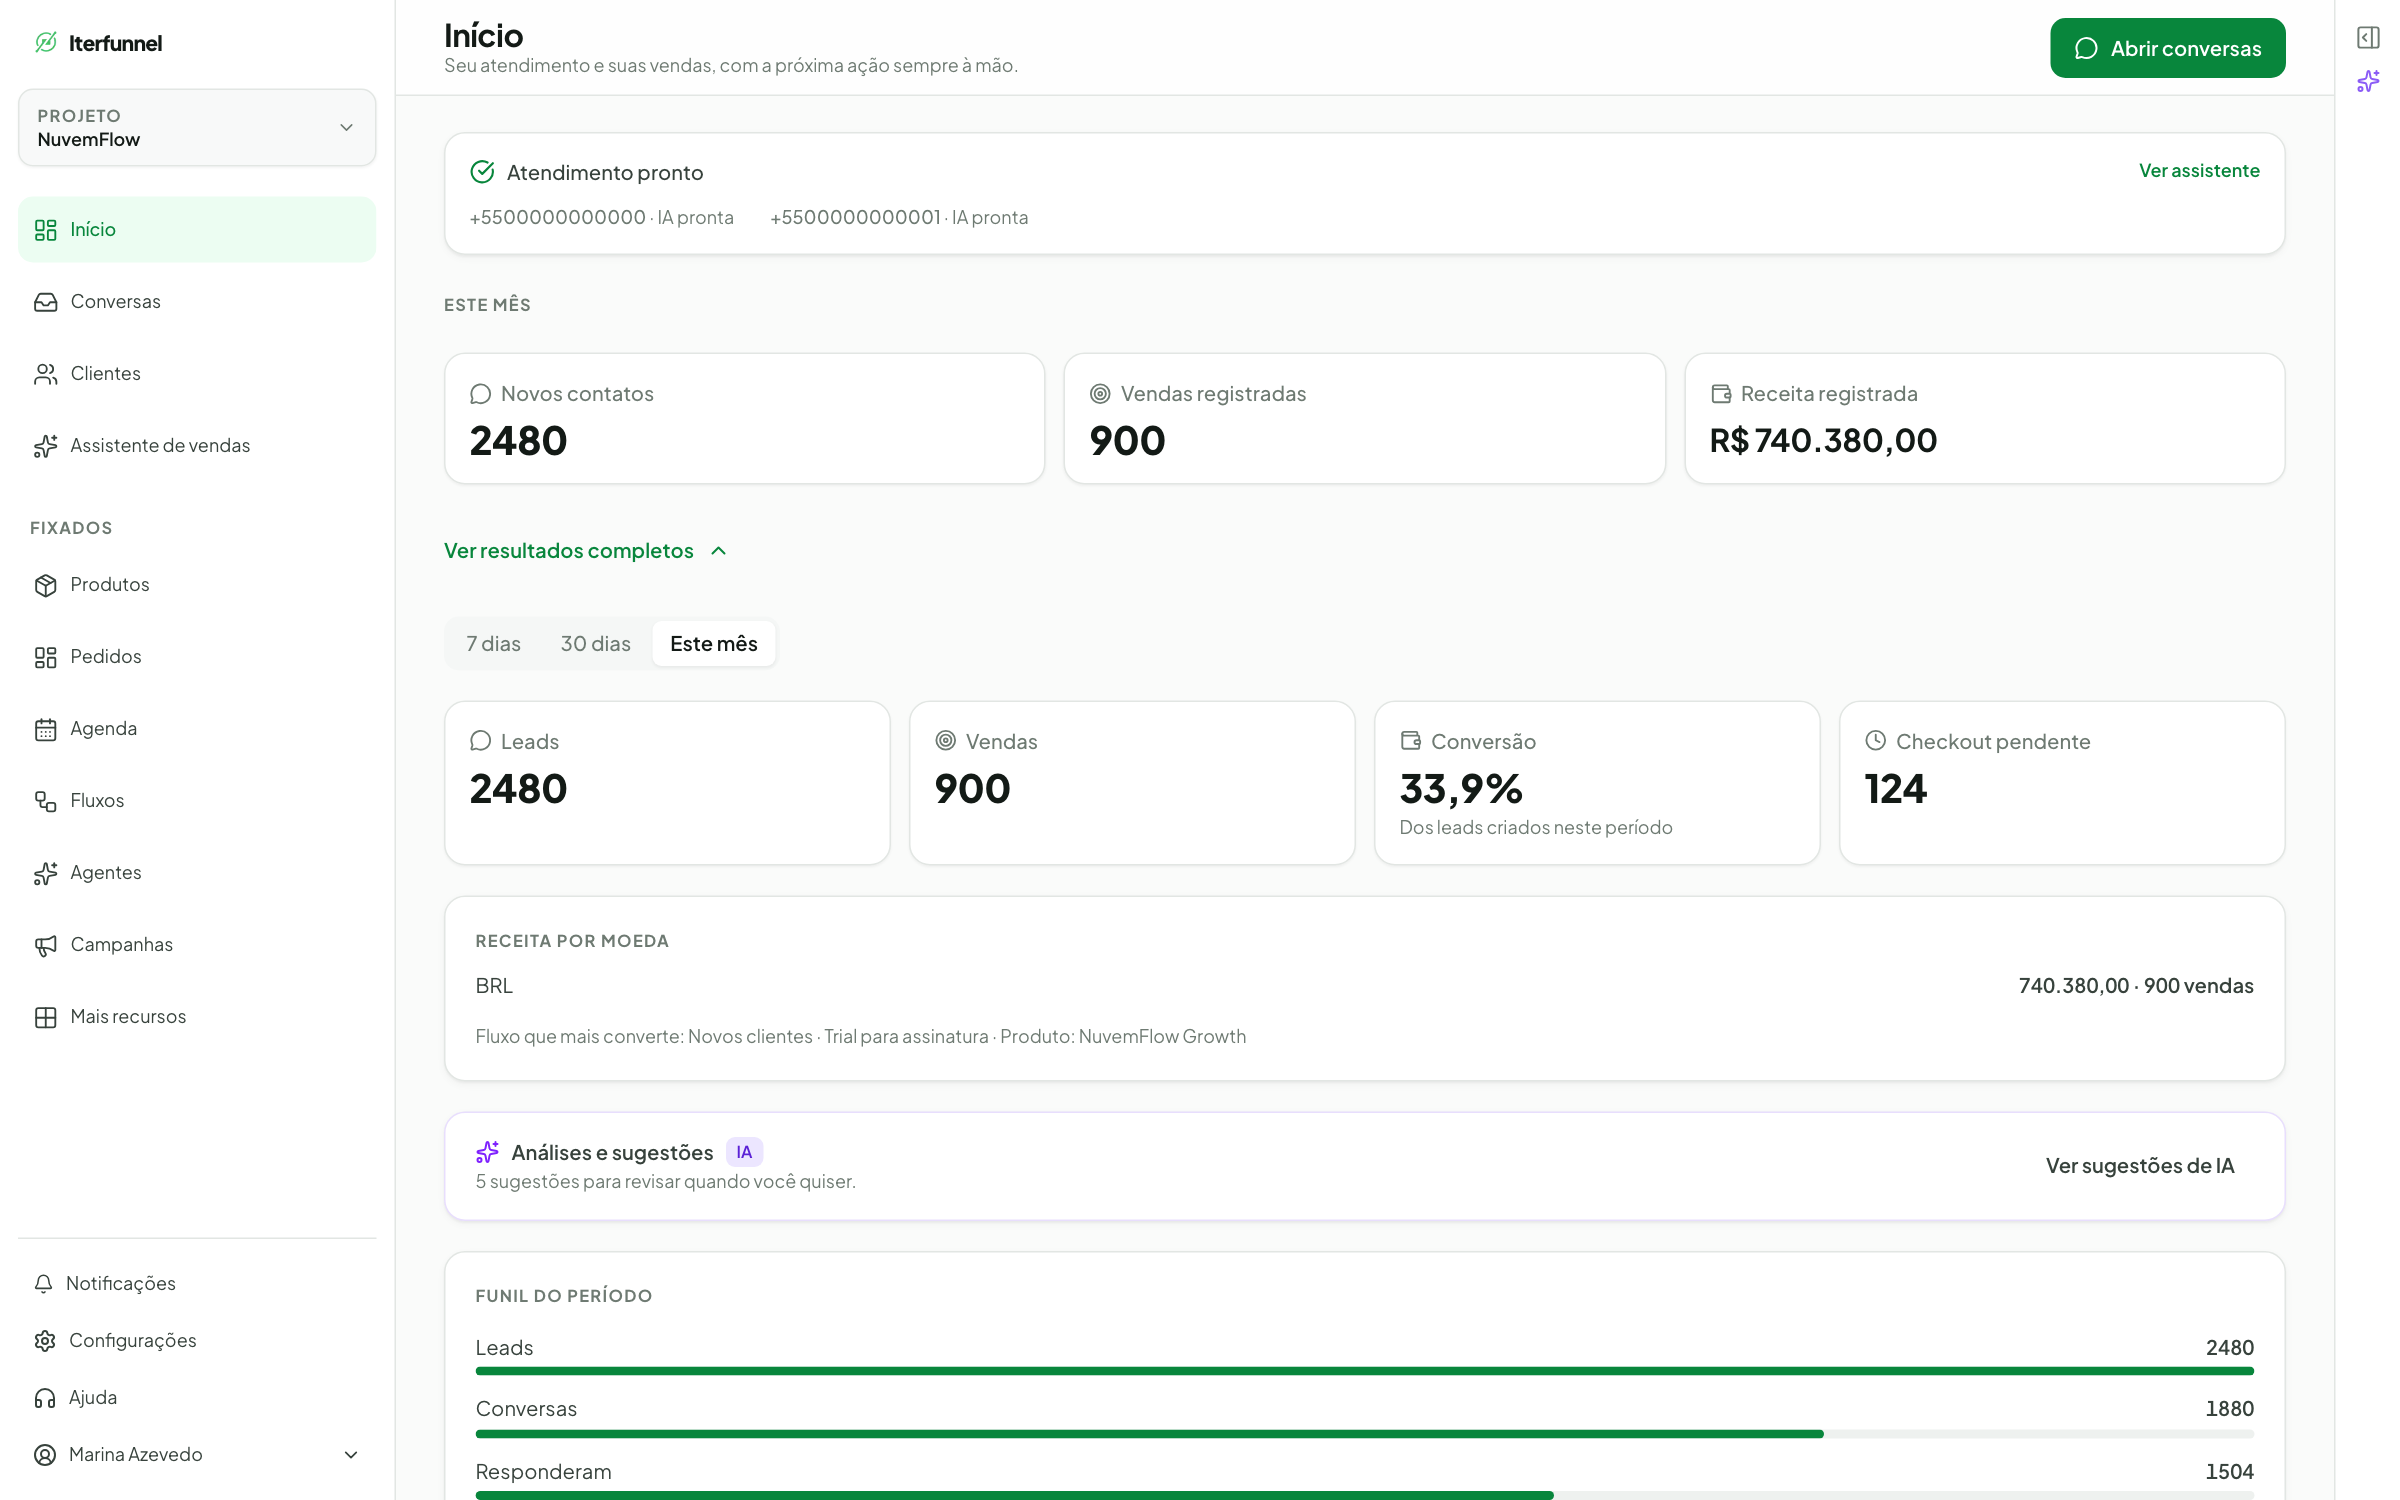Click the Ver assistente link
This screenshot has width=2400, height=1500.
pyautogui.click(x=2199, y=171)
